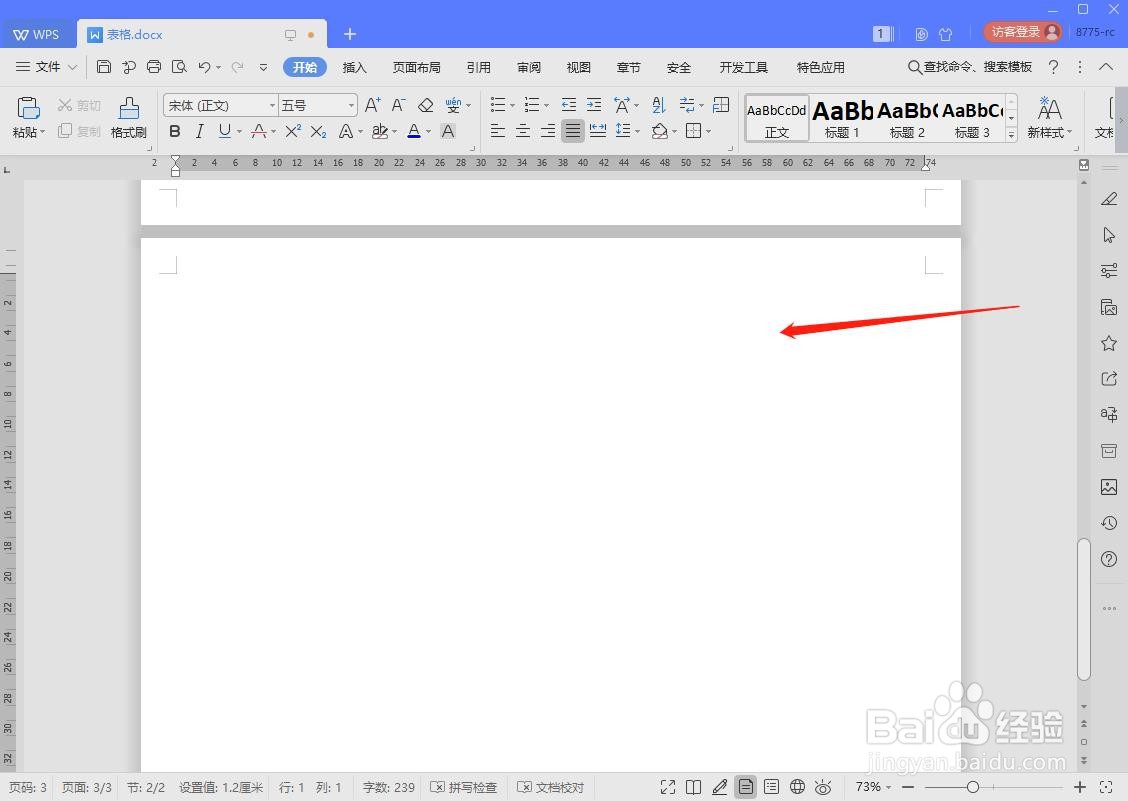
Task: Center align the paragraph
Action: click(523, 130)
